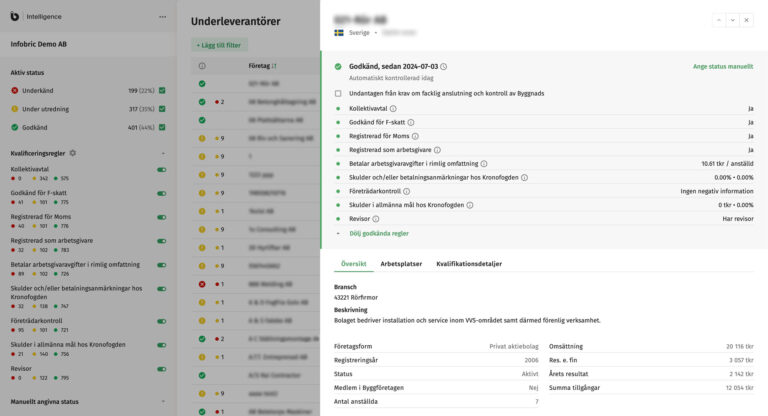Screen dimensions: 768x416
Task: Check the Undantagen från krav checkbox
Action: [338, 94]
